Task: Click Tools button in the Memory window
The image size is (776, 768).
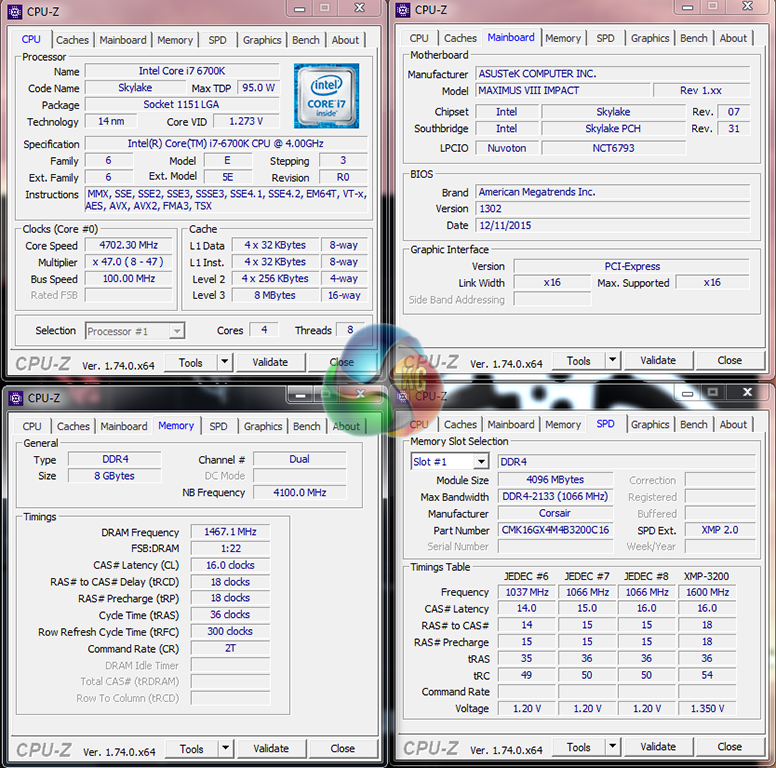Action: pos(192,749)
